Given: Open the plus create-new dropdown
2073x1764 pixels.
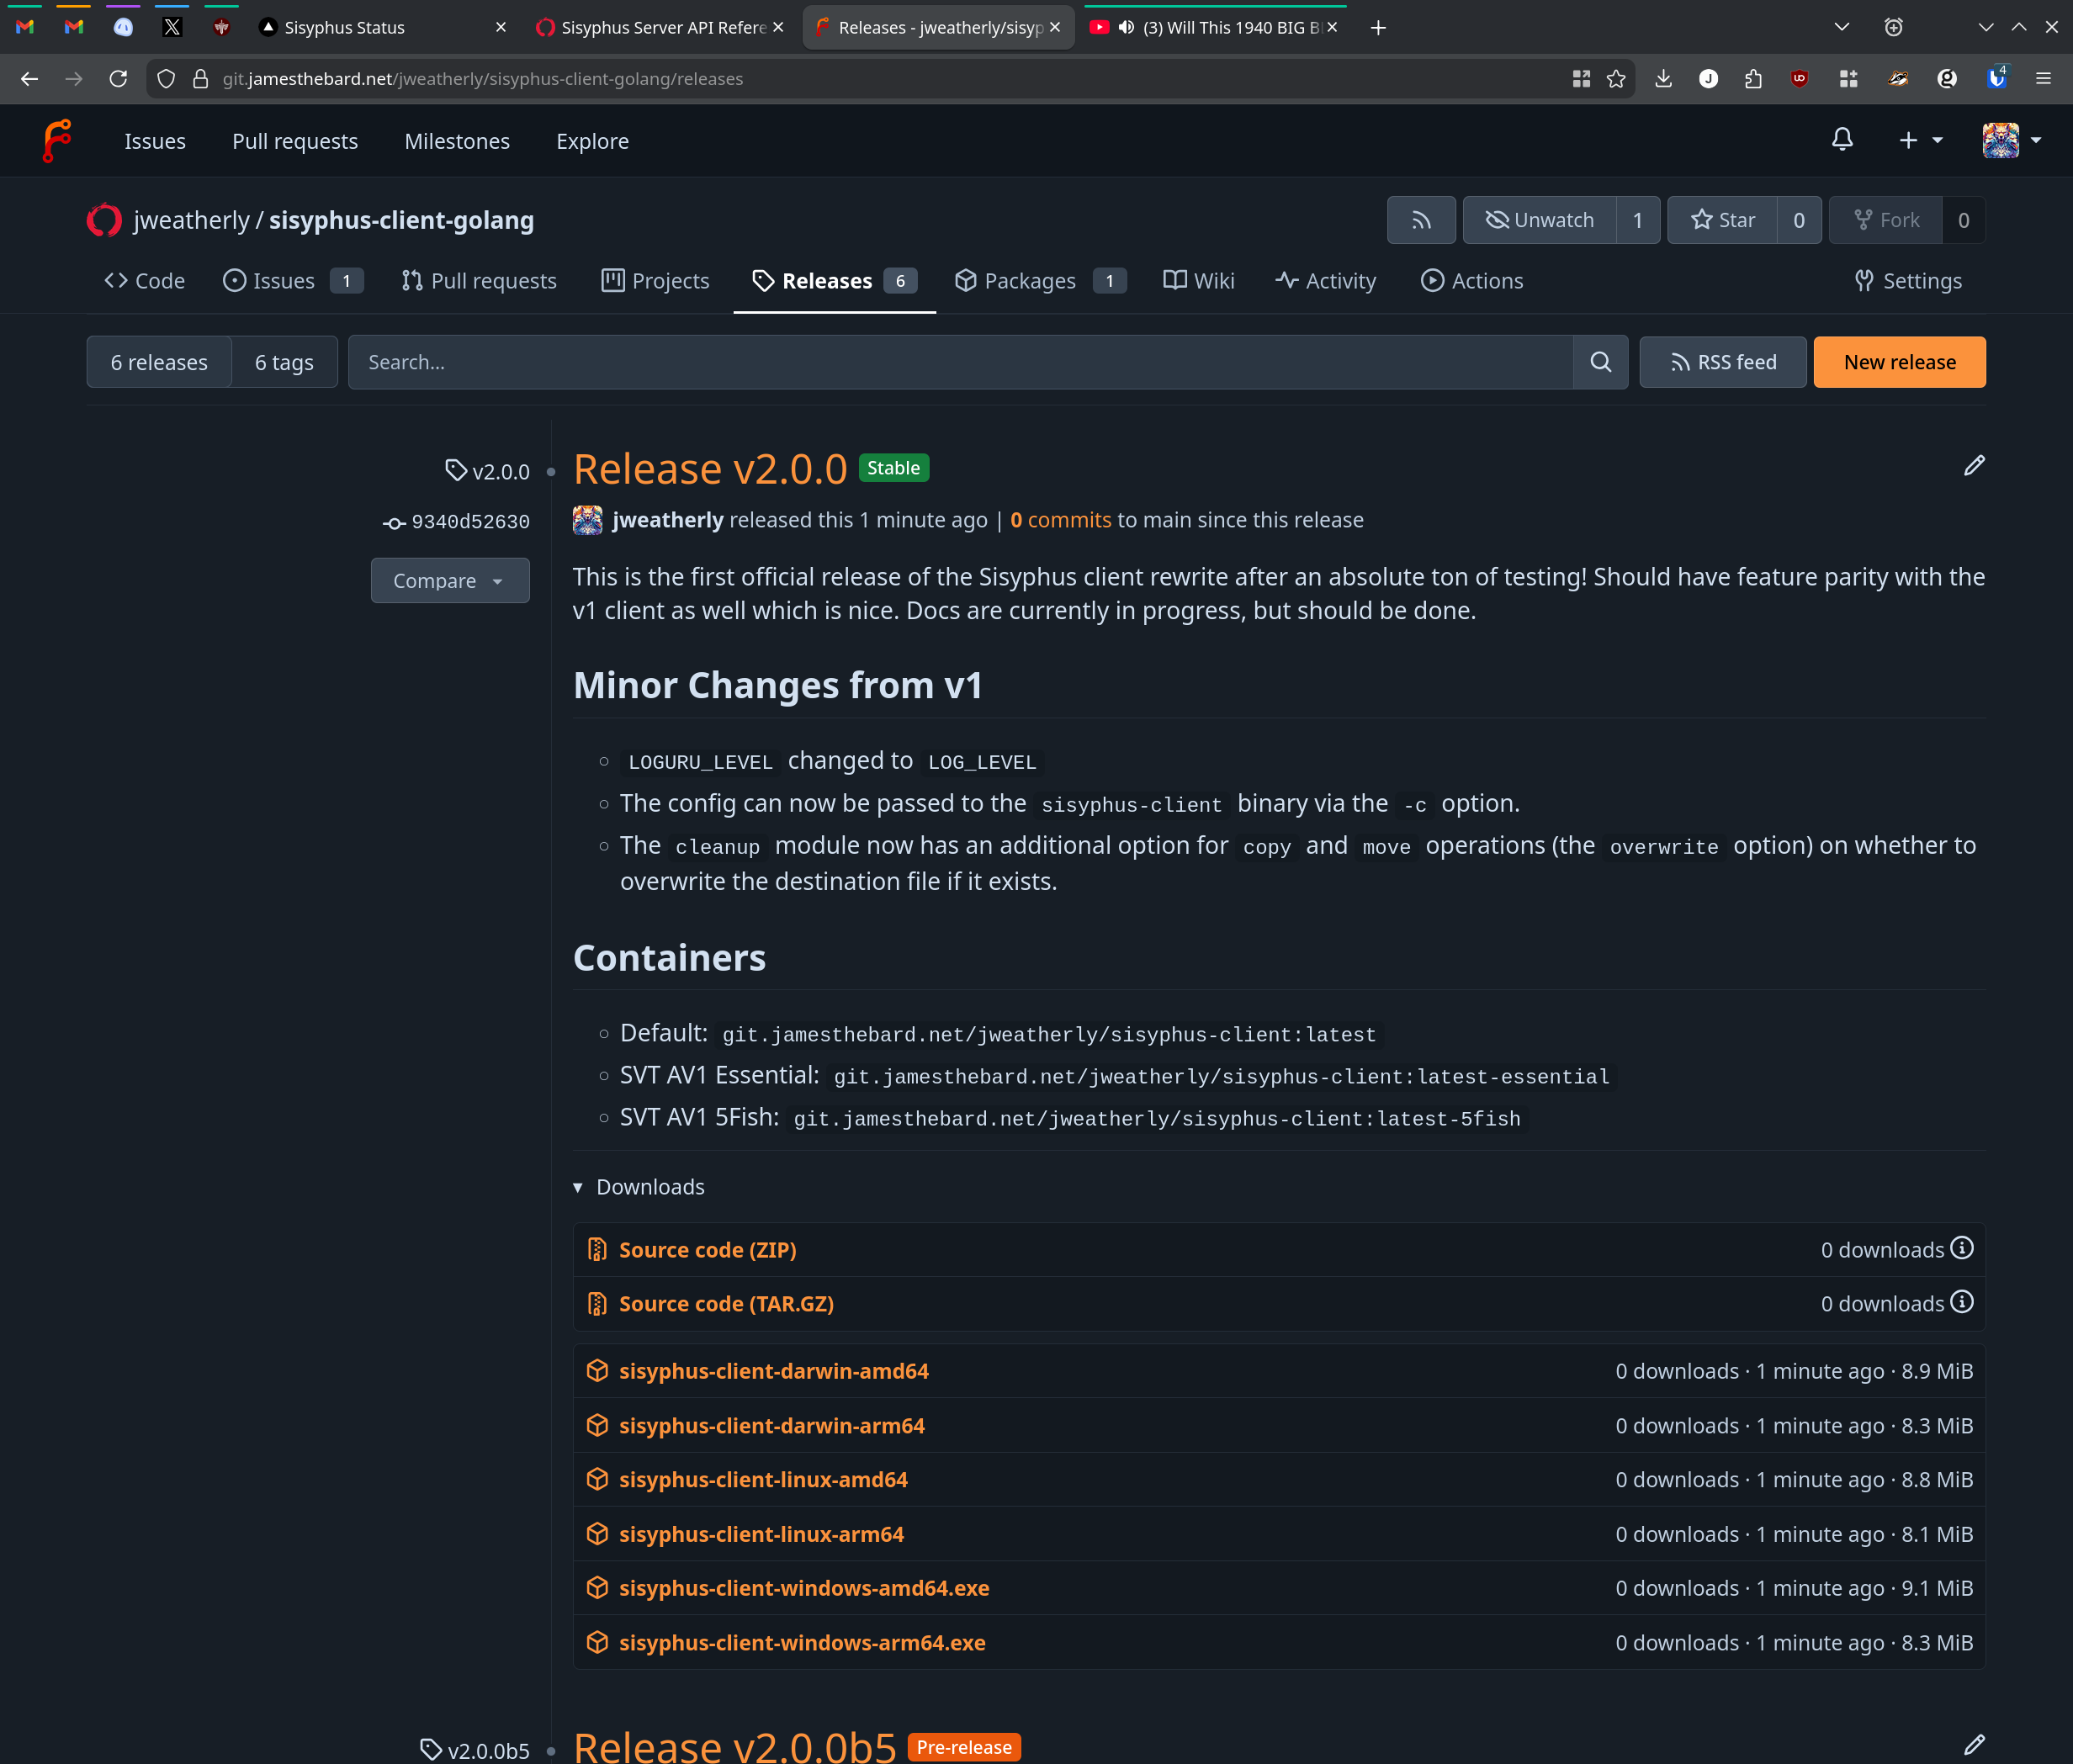Looking at the screenshot, I should pyautogui.click(x=1920, y=140).
